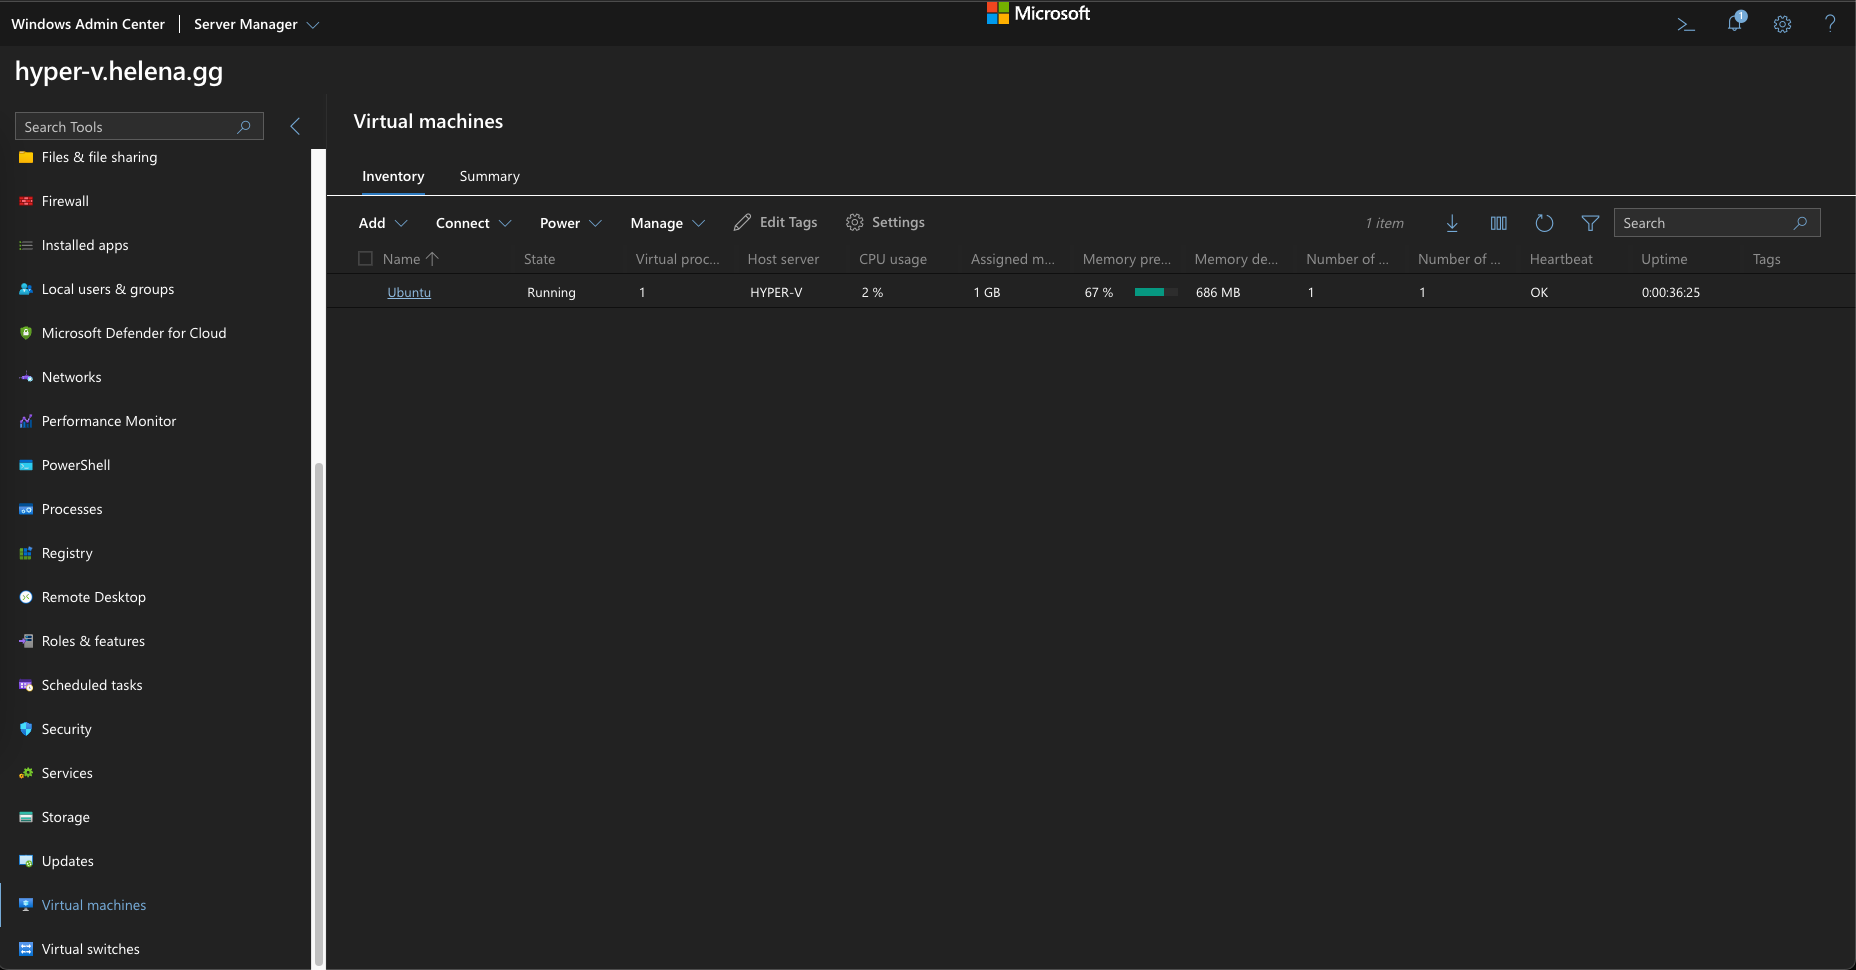Open the Ubuntu virtual machine link
Viewport: 1856px width, 970px height.
coord(409,293)
